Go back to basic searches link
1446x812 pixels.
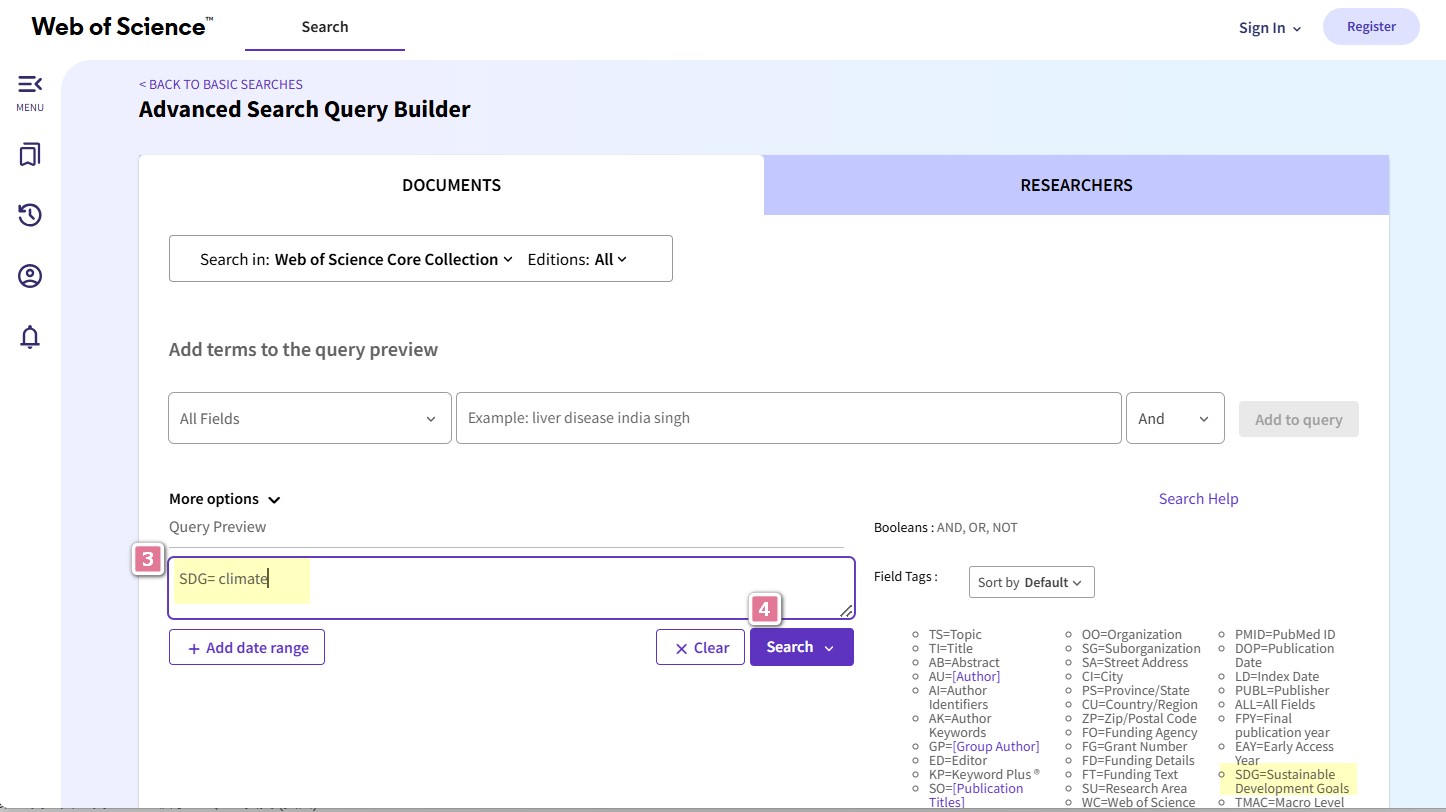[x=221, y=84]
